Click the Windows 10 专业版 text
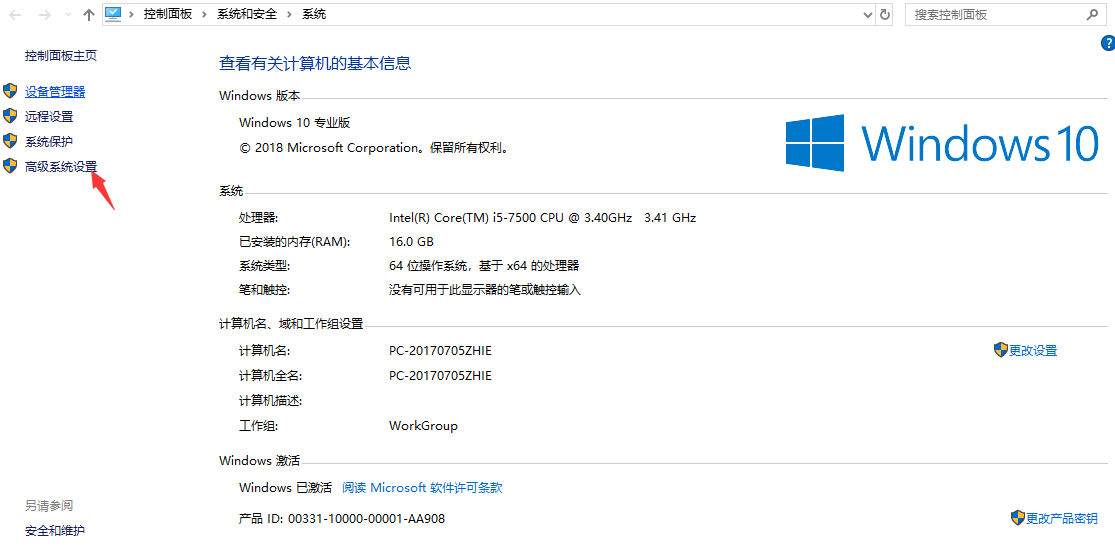The width and height of the screenshot is (1115, 548). 294,122
